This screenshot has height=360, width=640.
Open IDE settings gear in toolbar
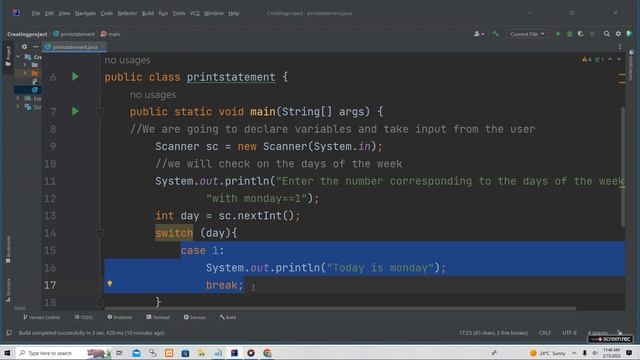618,34
